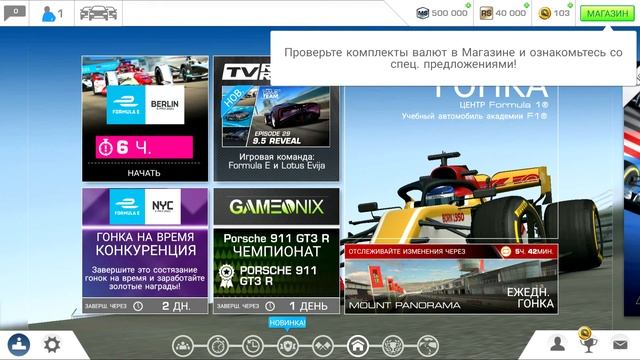Viewport: 640px width, 360px height.
Task: Open the player profile silhouette icon
Action: pyautogui.click(x=558, y=344)
